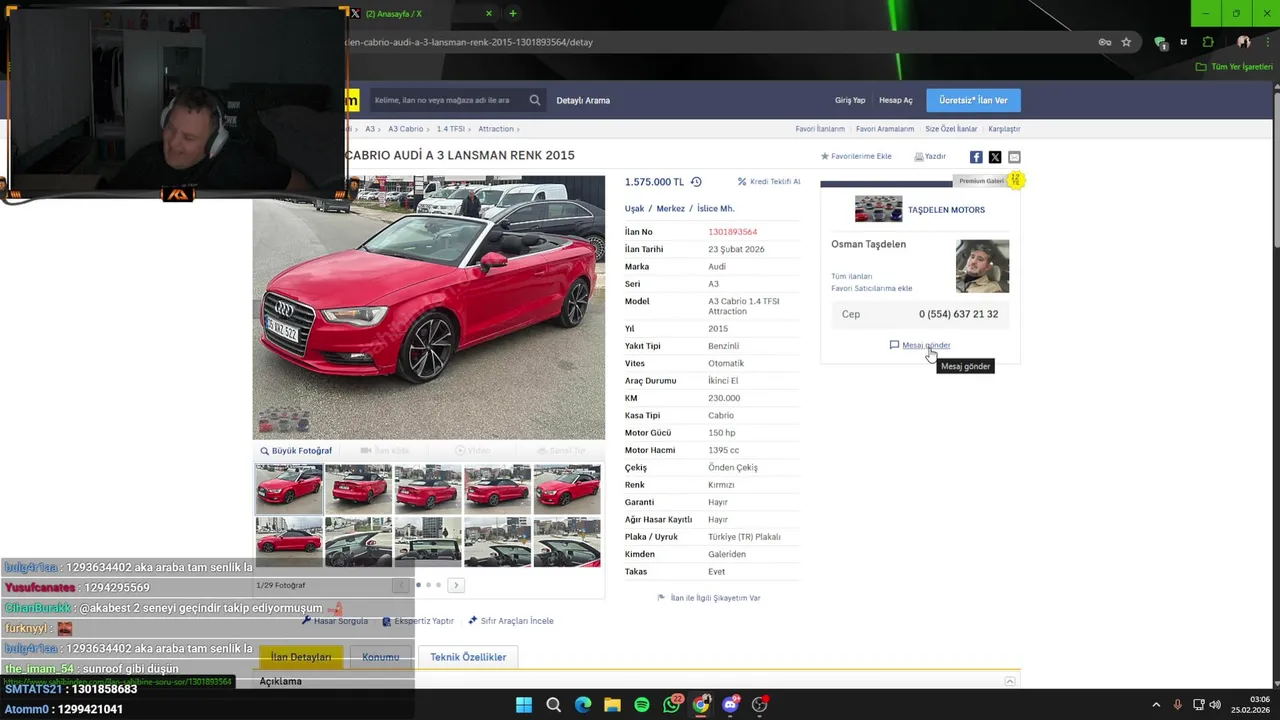Viewport: 1280px width, 720px height.
Task: Open WhatsApp from taskbar
Action: (x=672, y=705)
